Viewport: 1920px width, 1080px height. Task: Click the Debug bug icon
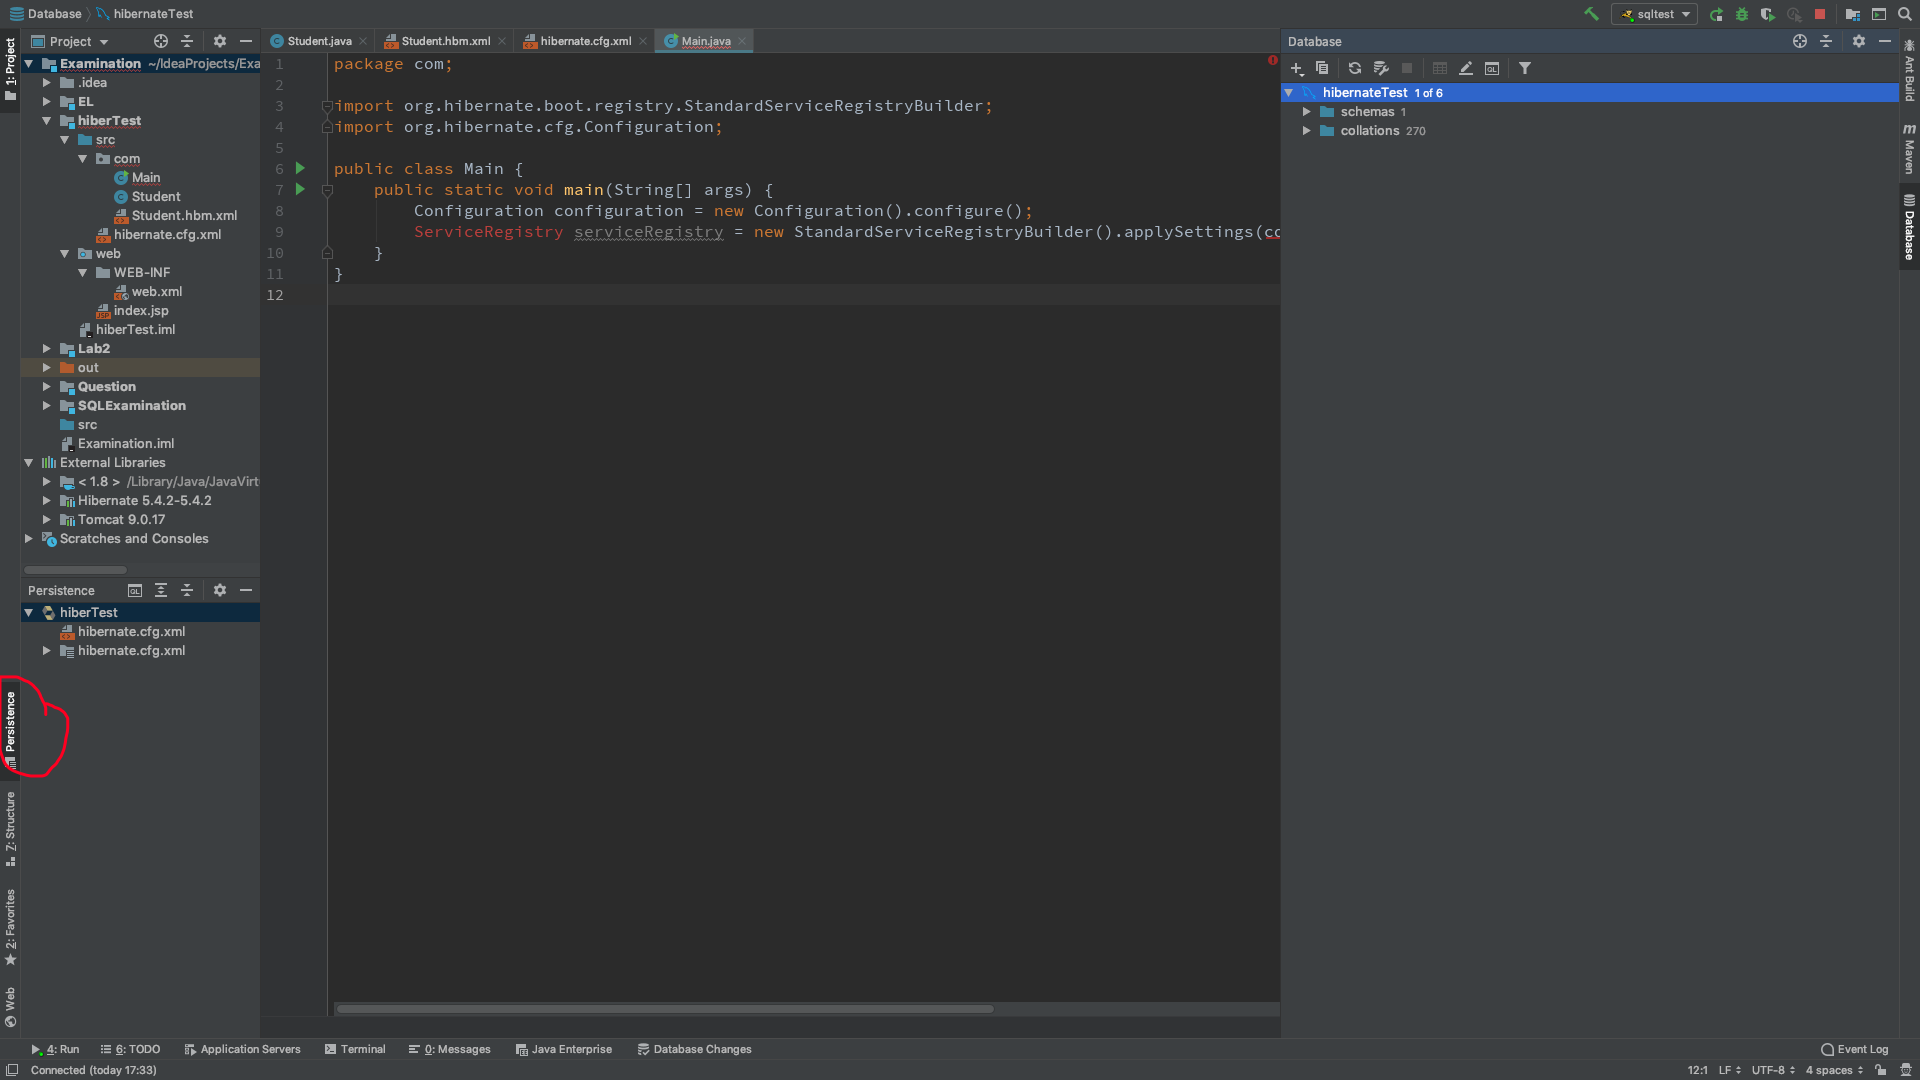(x=1742, y=14)
